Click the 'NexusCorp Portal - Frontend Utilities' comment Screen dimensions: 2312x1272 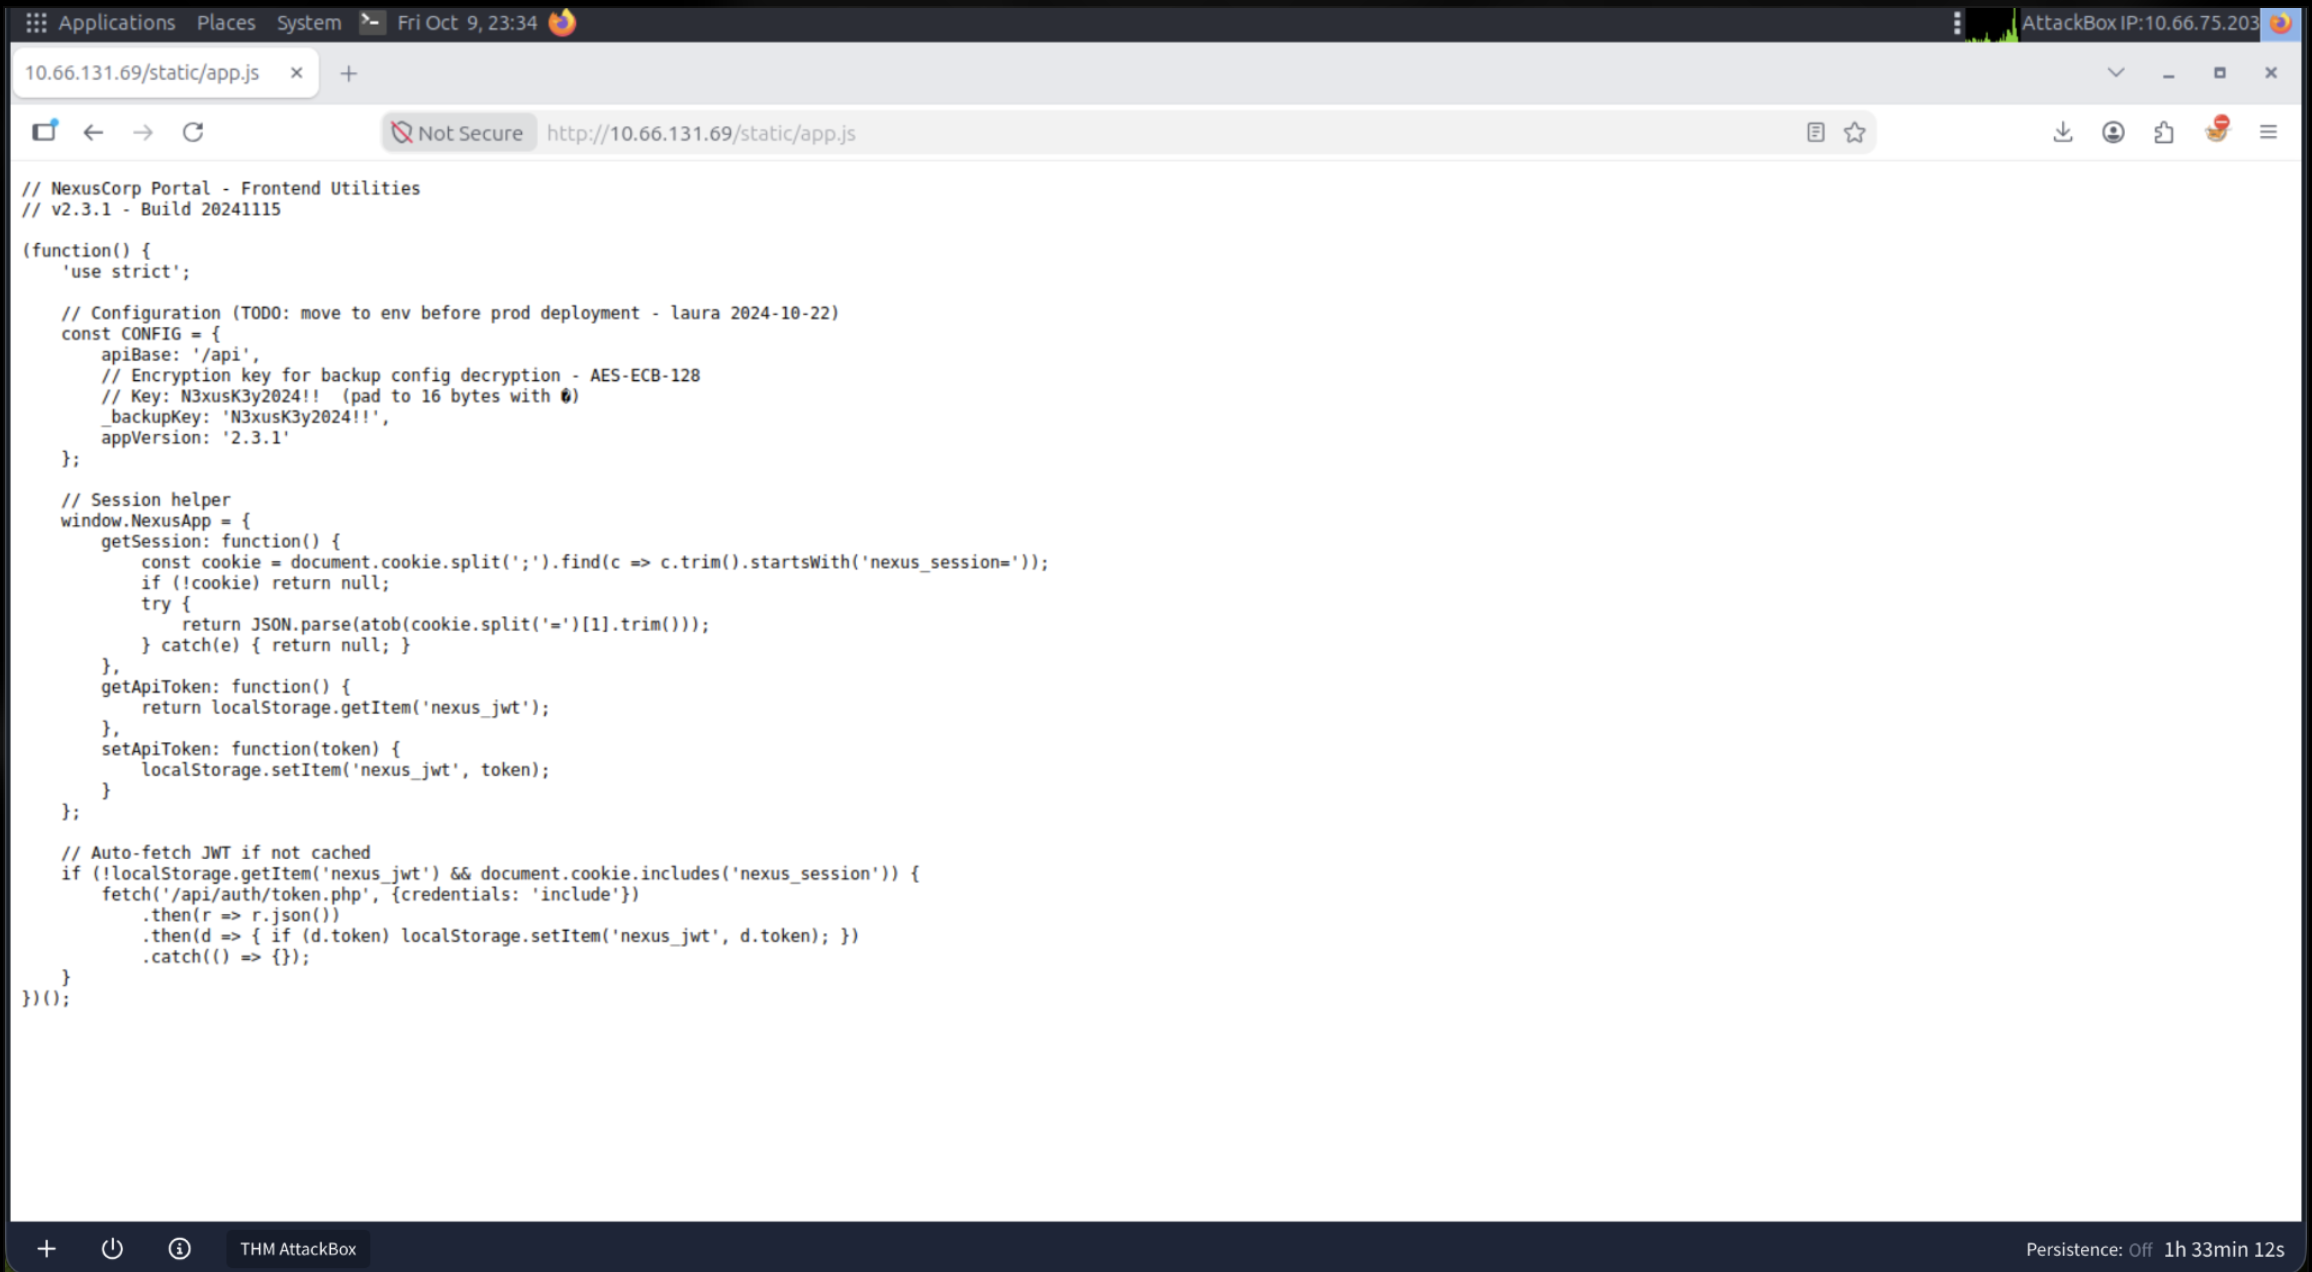[221, 188]
